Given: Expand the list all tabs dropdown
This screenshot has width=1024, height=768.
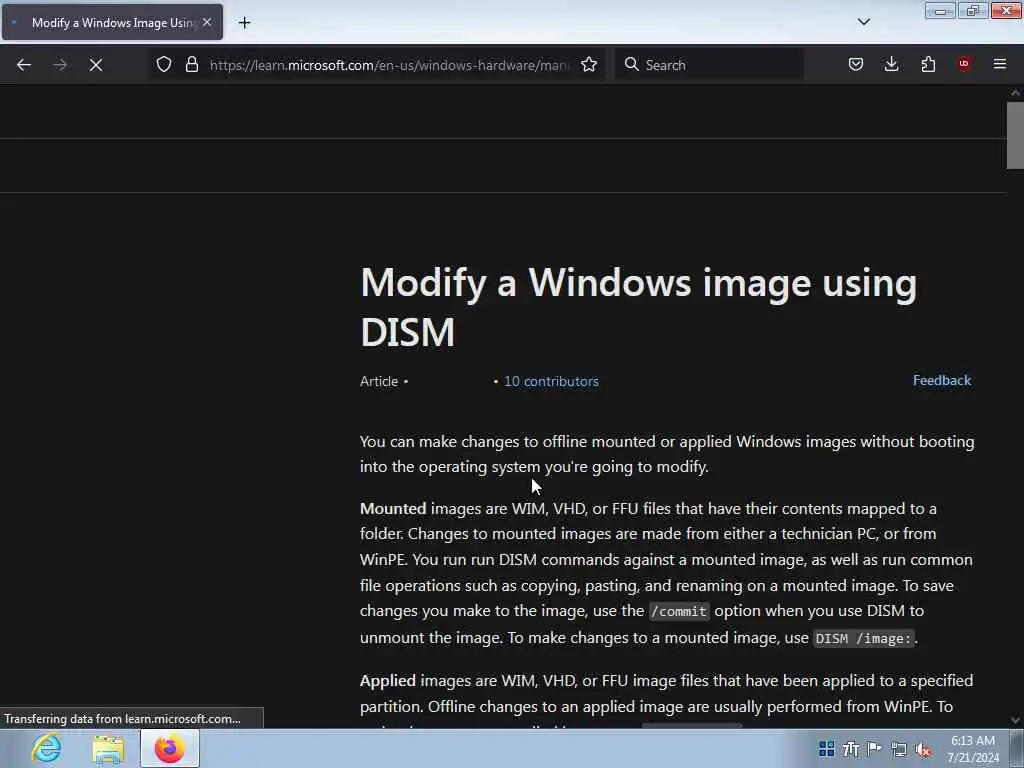Looking at the screenshot, I should point(863,22).
